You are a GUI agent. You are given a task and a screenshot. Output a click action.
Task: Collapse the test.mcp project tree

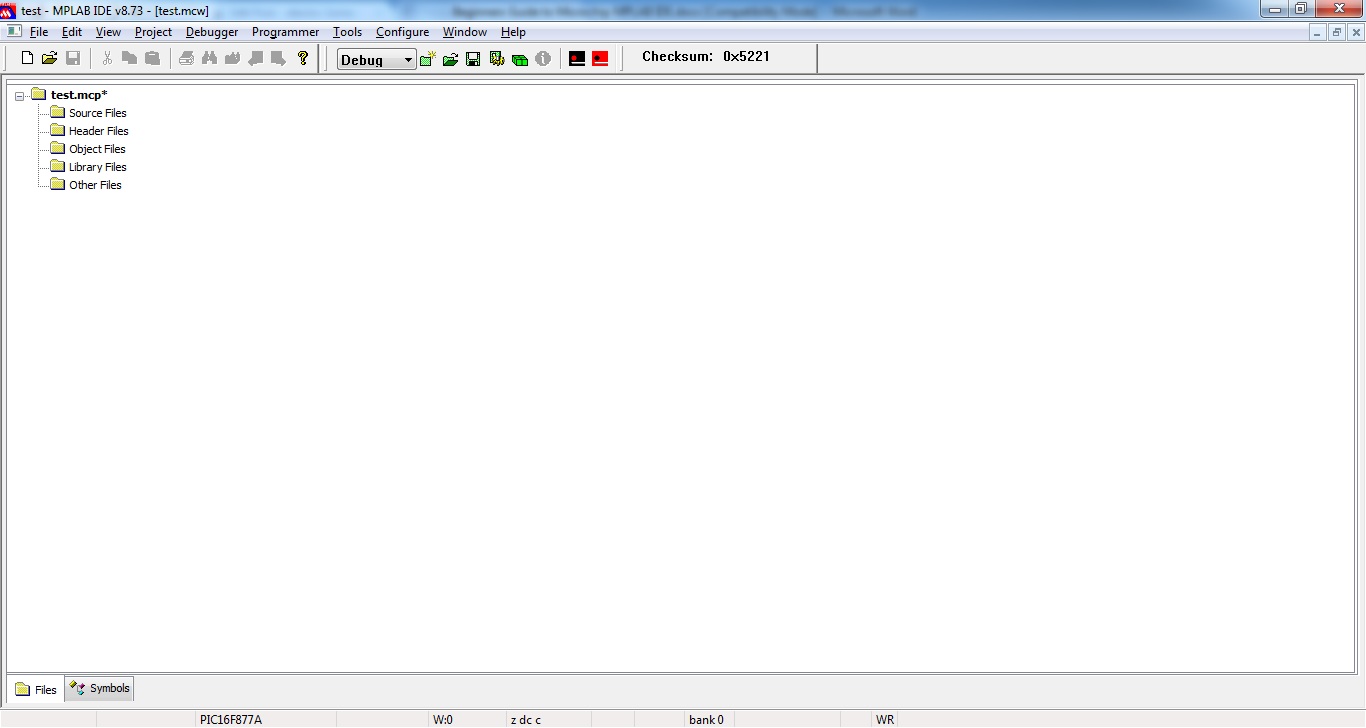(x=20, y=96)
